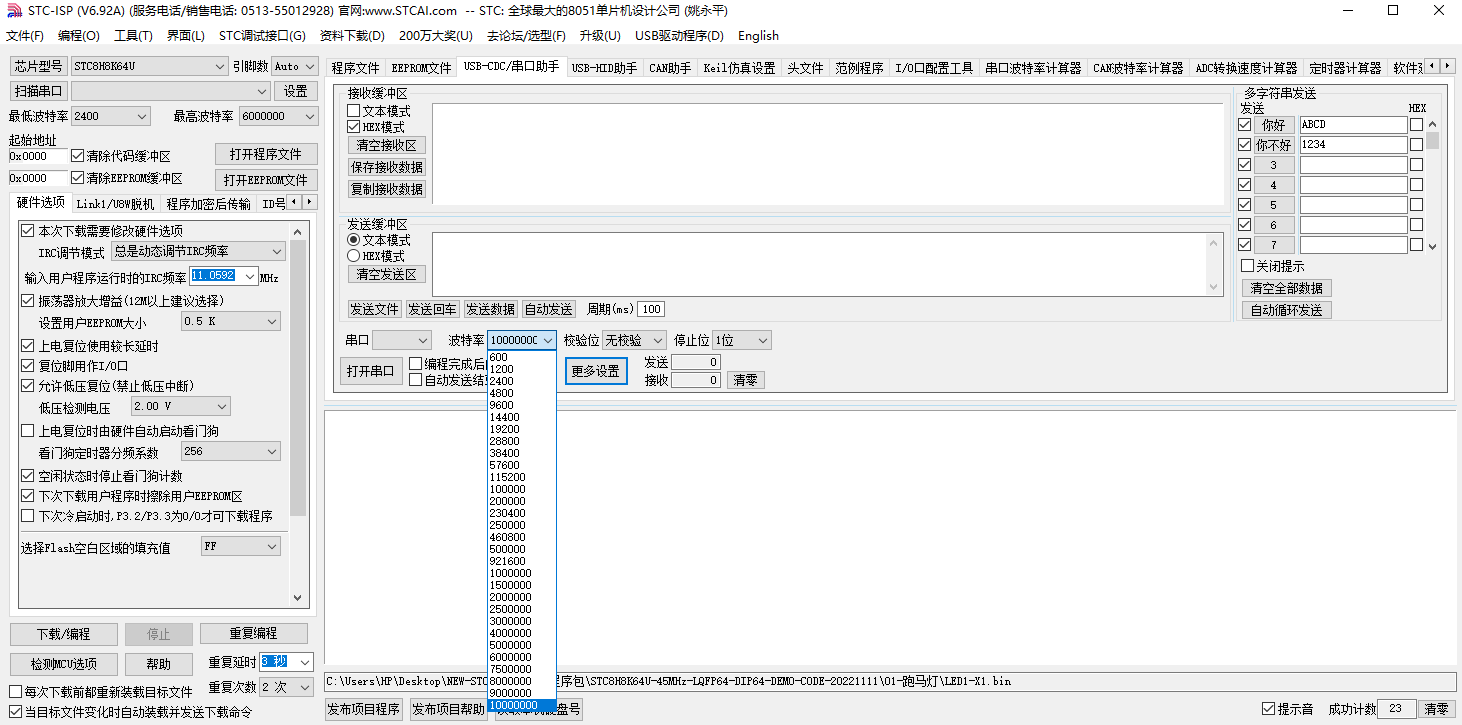1462x725 pixels.
Task: Open the IRC调节模式 dropdown
Action: [x=198, y=252]
